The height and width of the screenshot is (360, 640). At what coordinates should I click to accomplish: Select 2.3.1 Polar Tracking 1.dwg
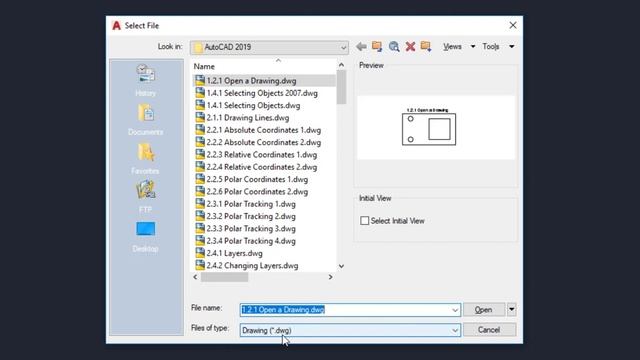[x=251, y=204]
